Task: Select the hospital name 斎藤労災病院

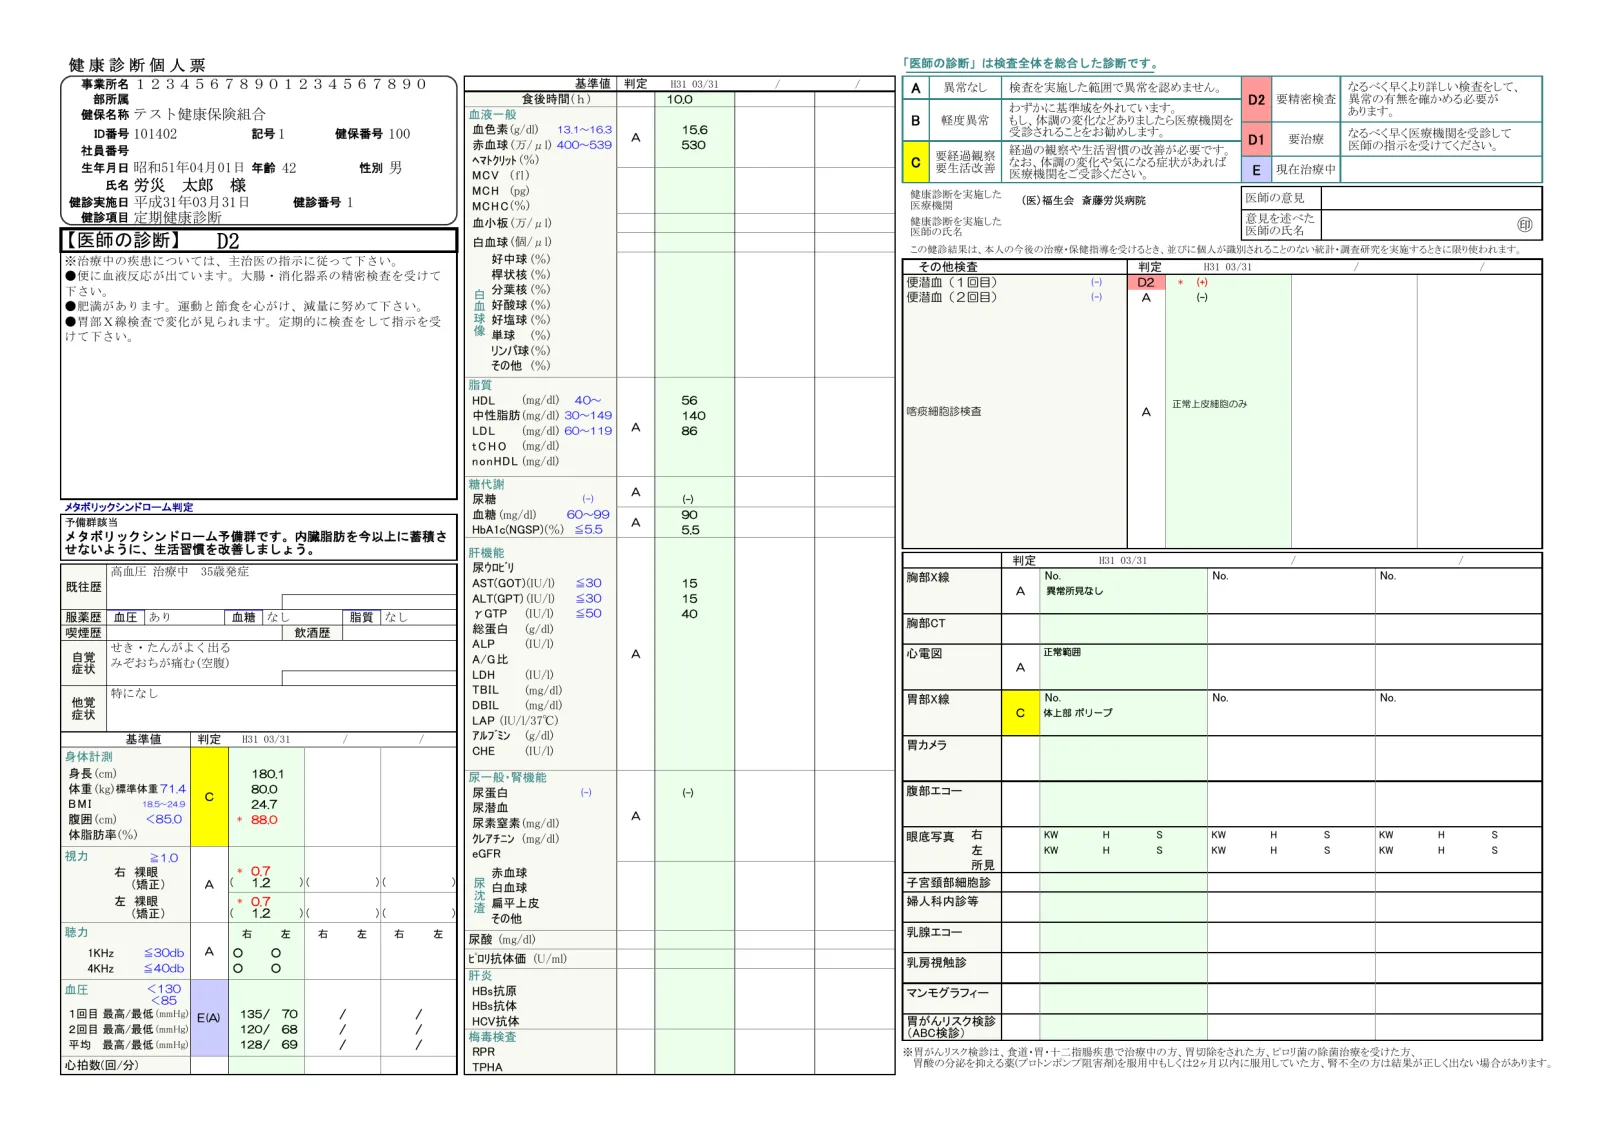Action: tap(1114, 201)
